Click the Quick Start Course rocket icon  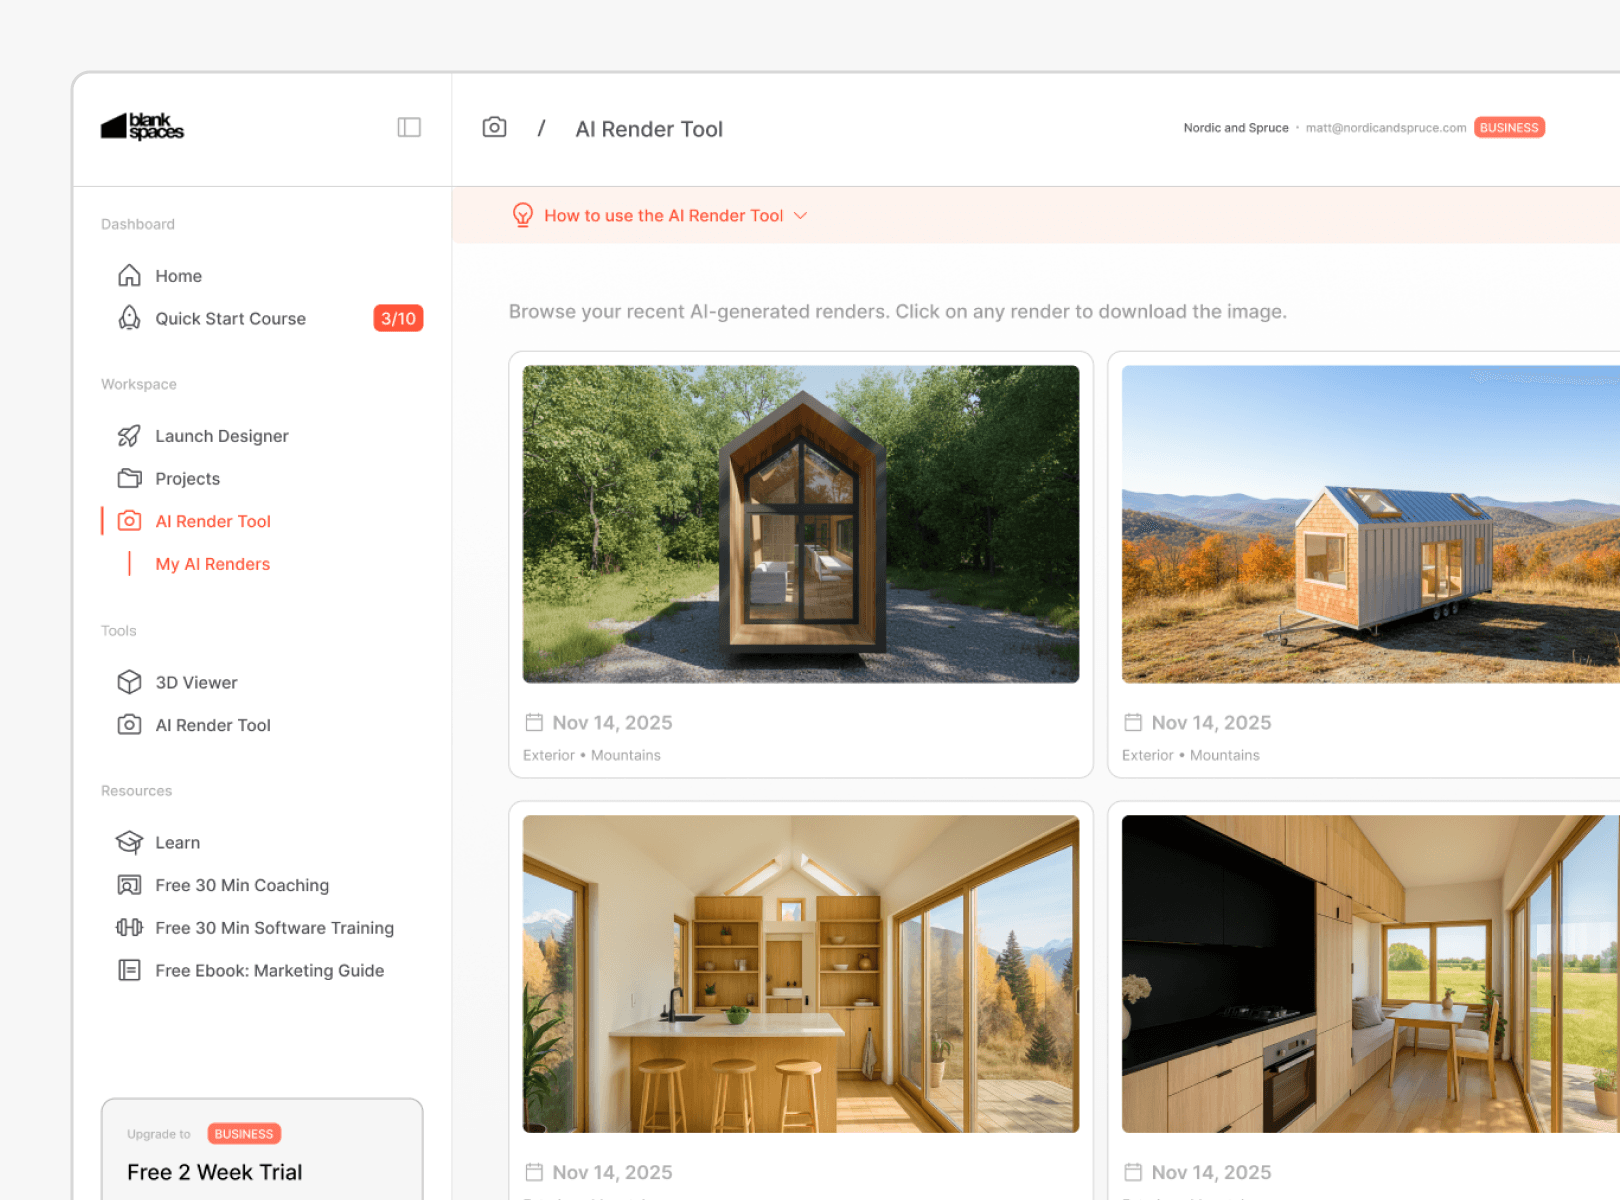click(x=129, y=318)
